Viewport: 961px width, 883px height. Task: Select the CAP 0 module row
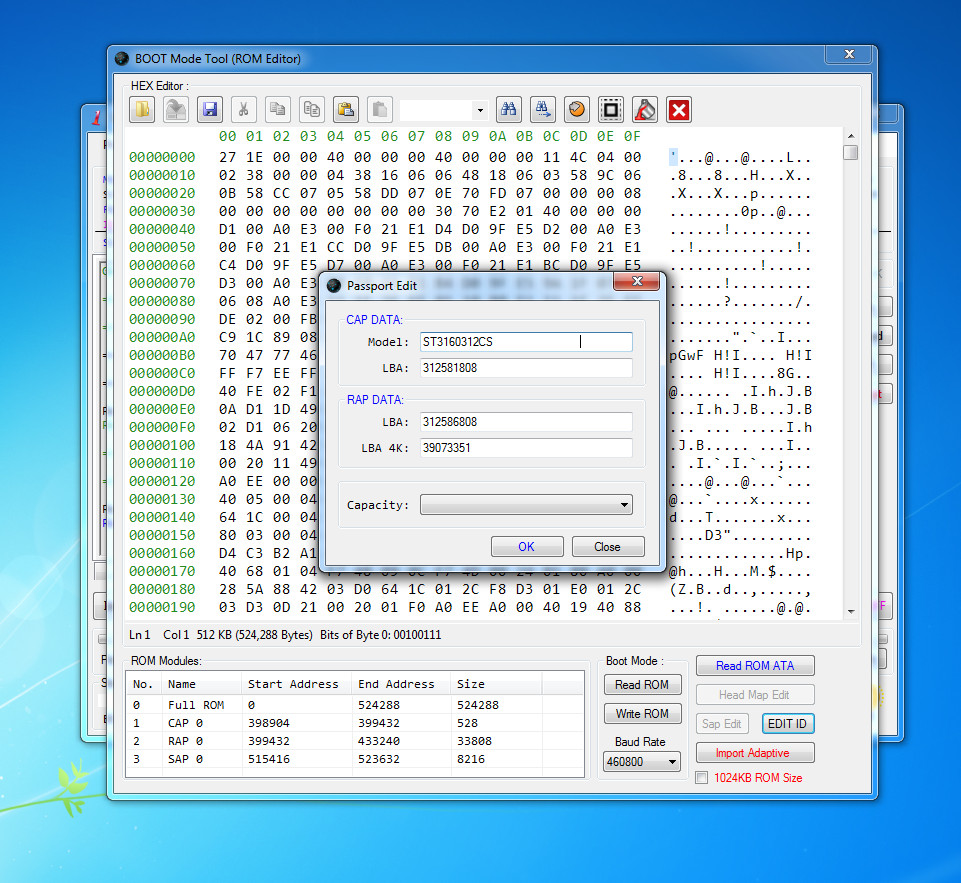point(354,723)
